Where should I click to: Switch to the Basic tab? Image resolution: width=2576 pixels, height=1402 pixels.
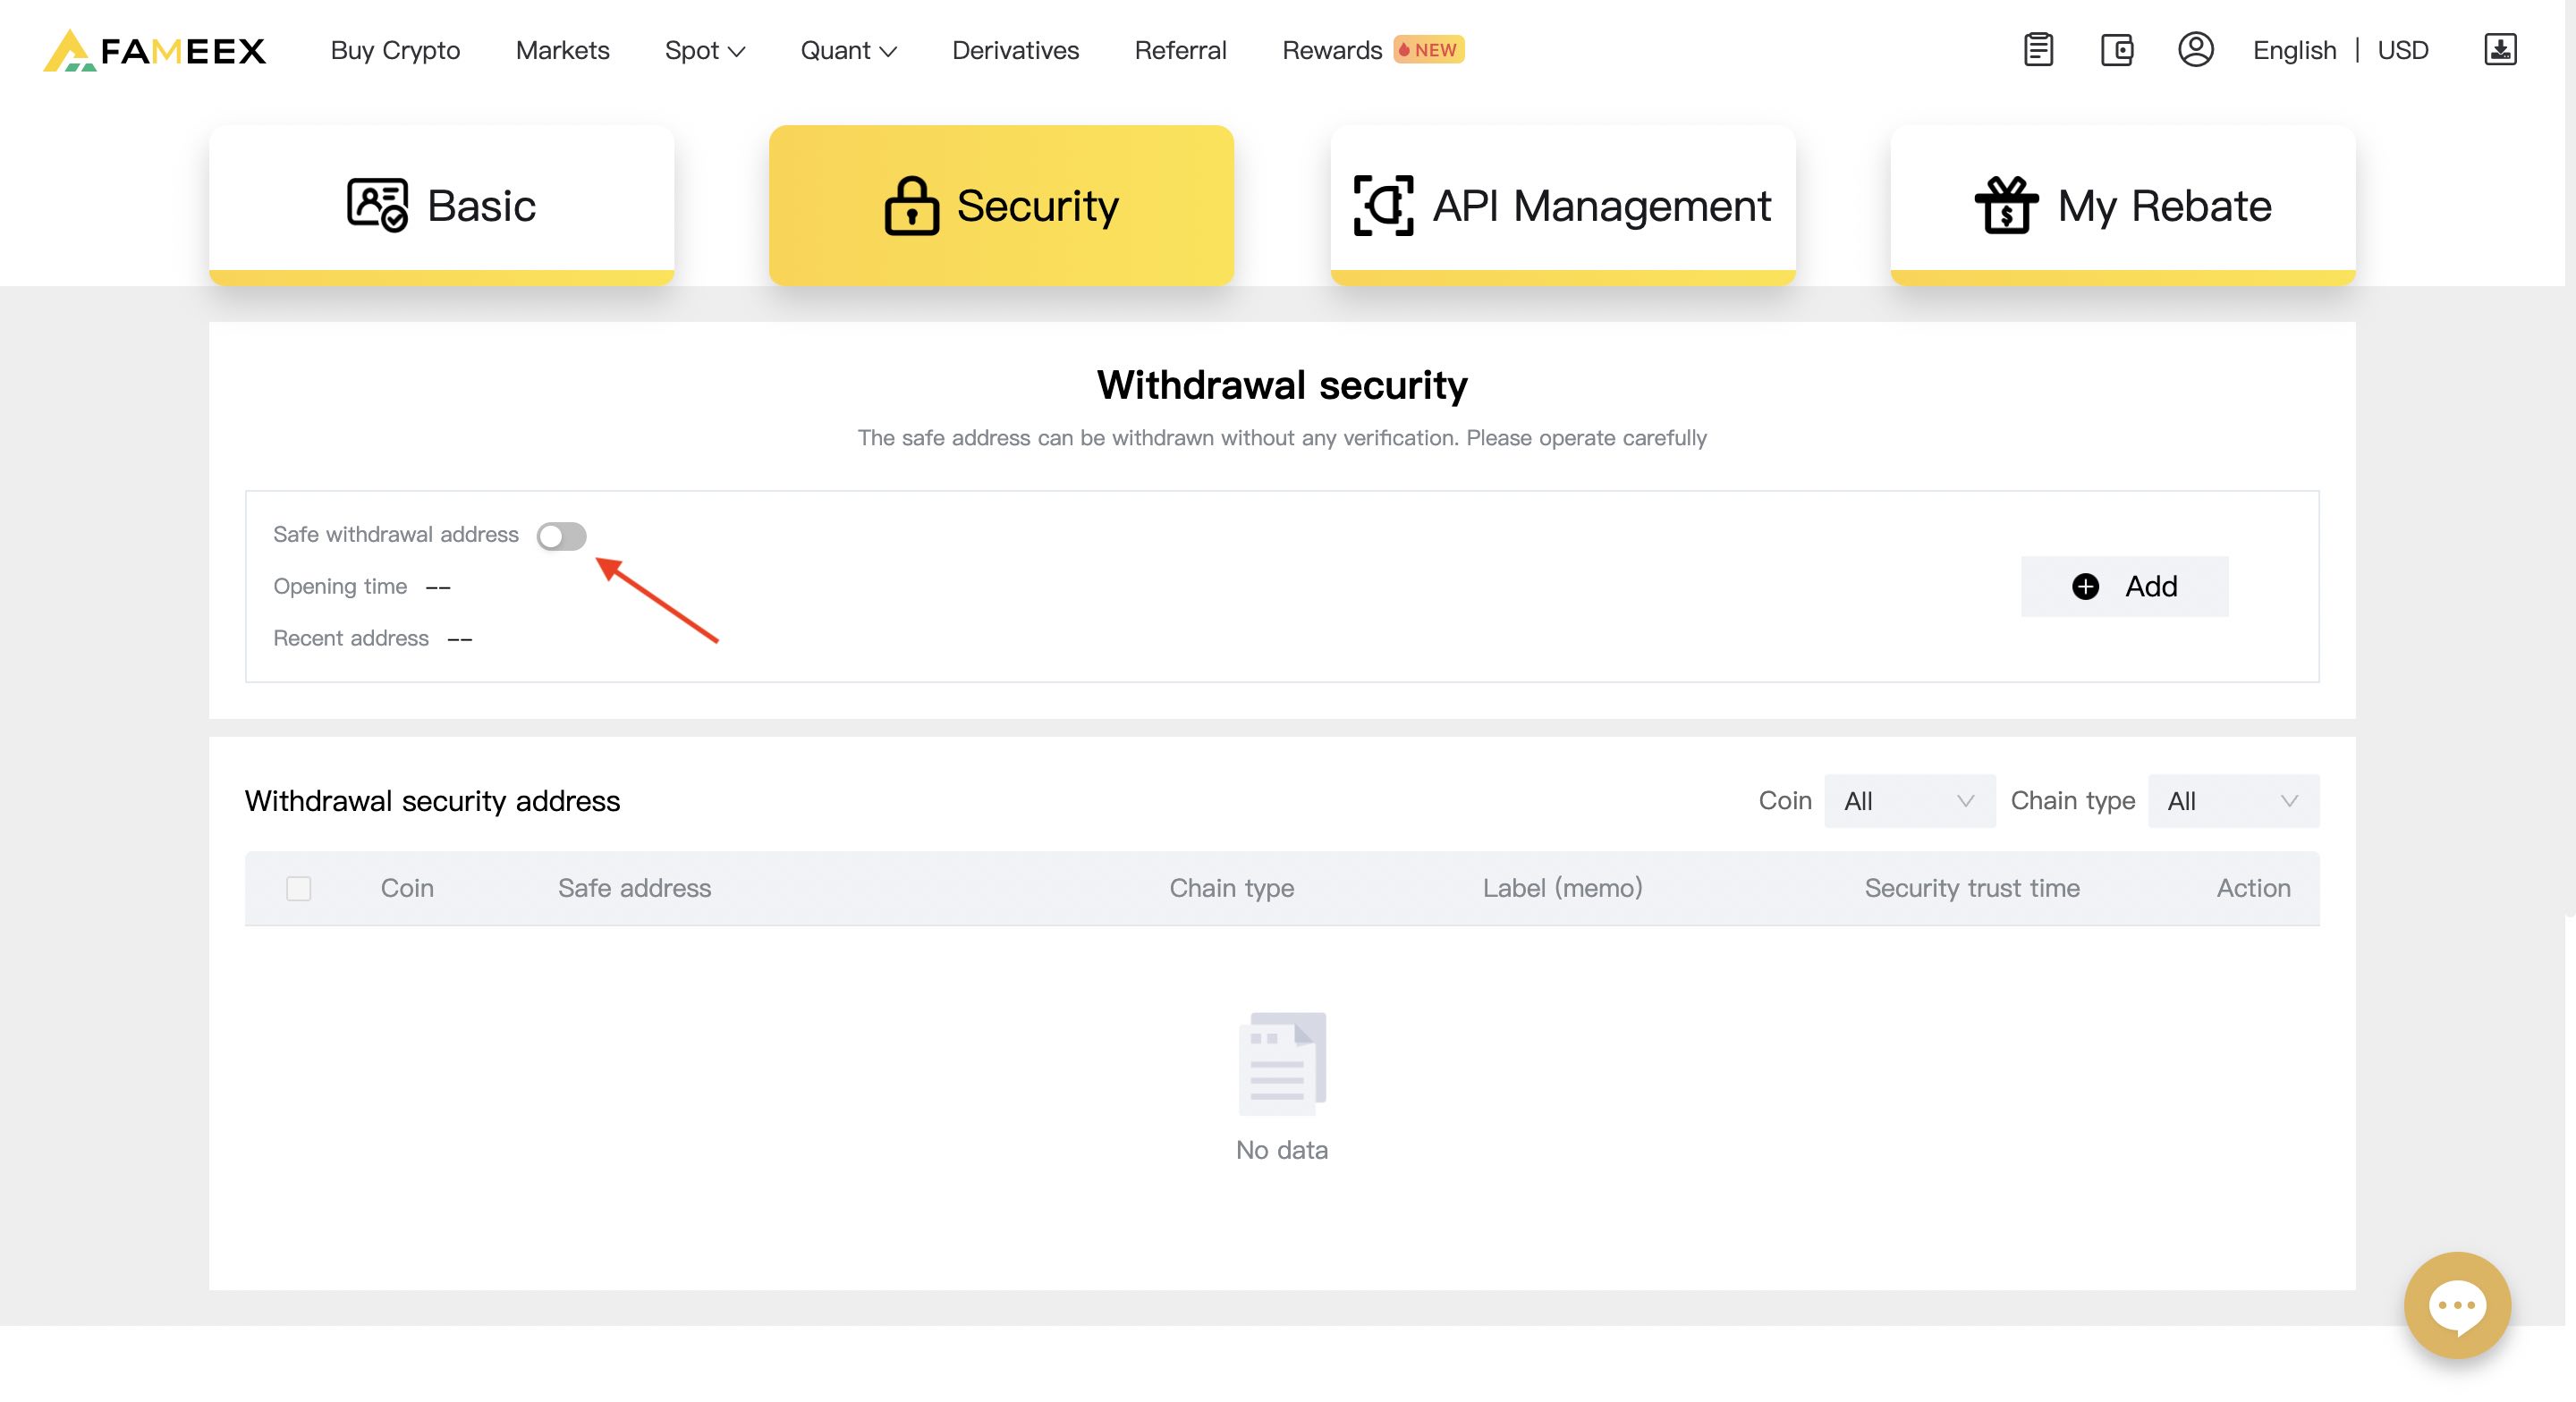[441, 205]
